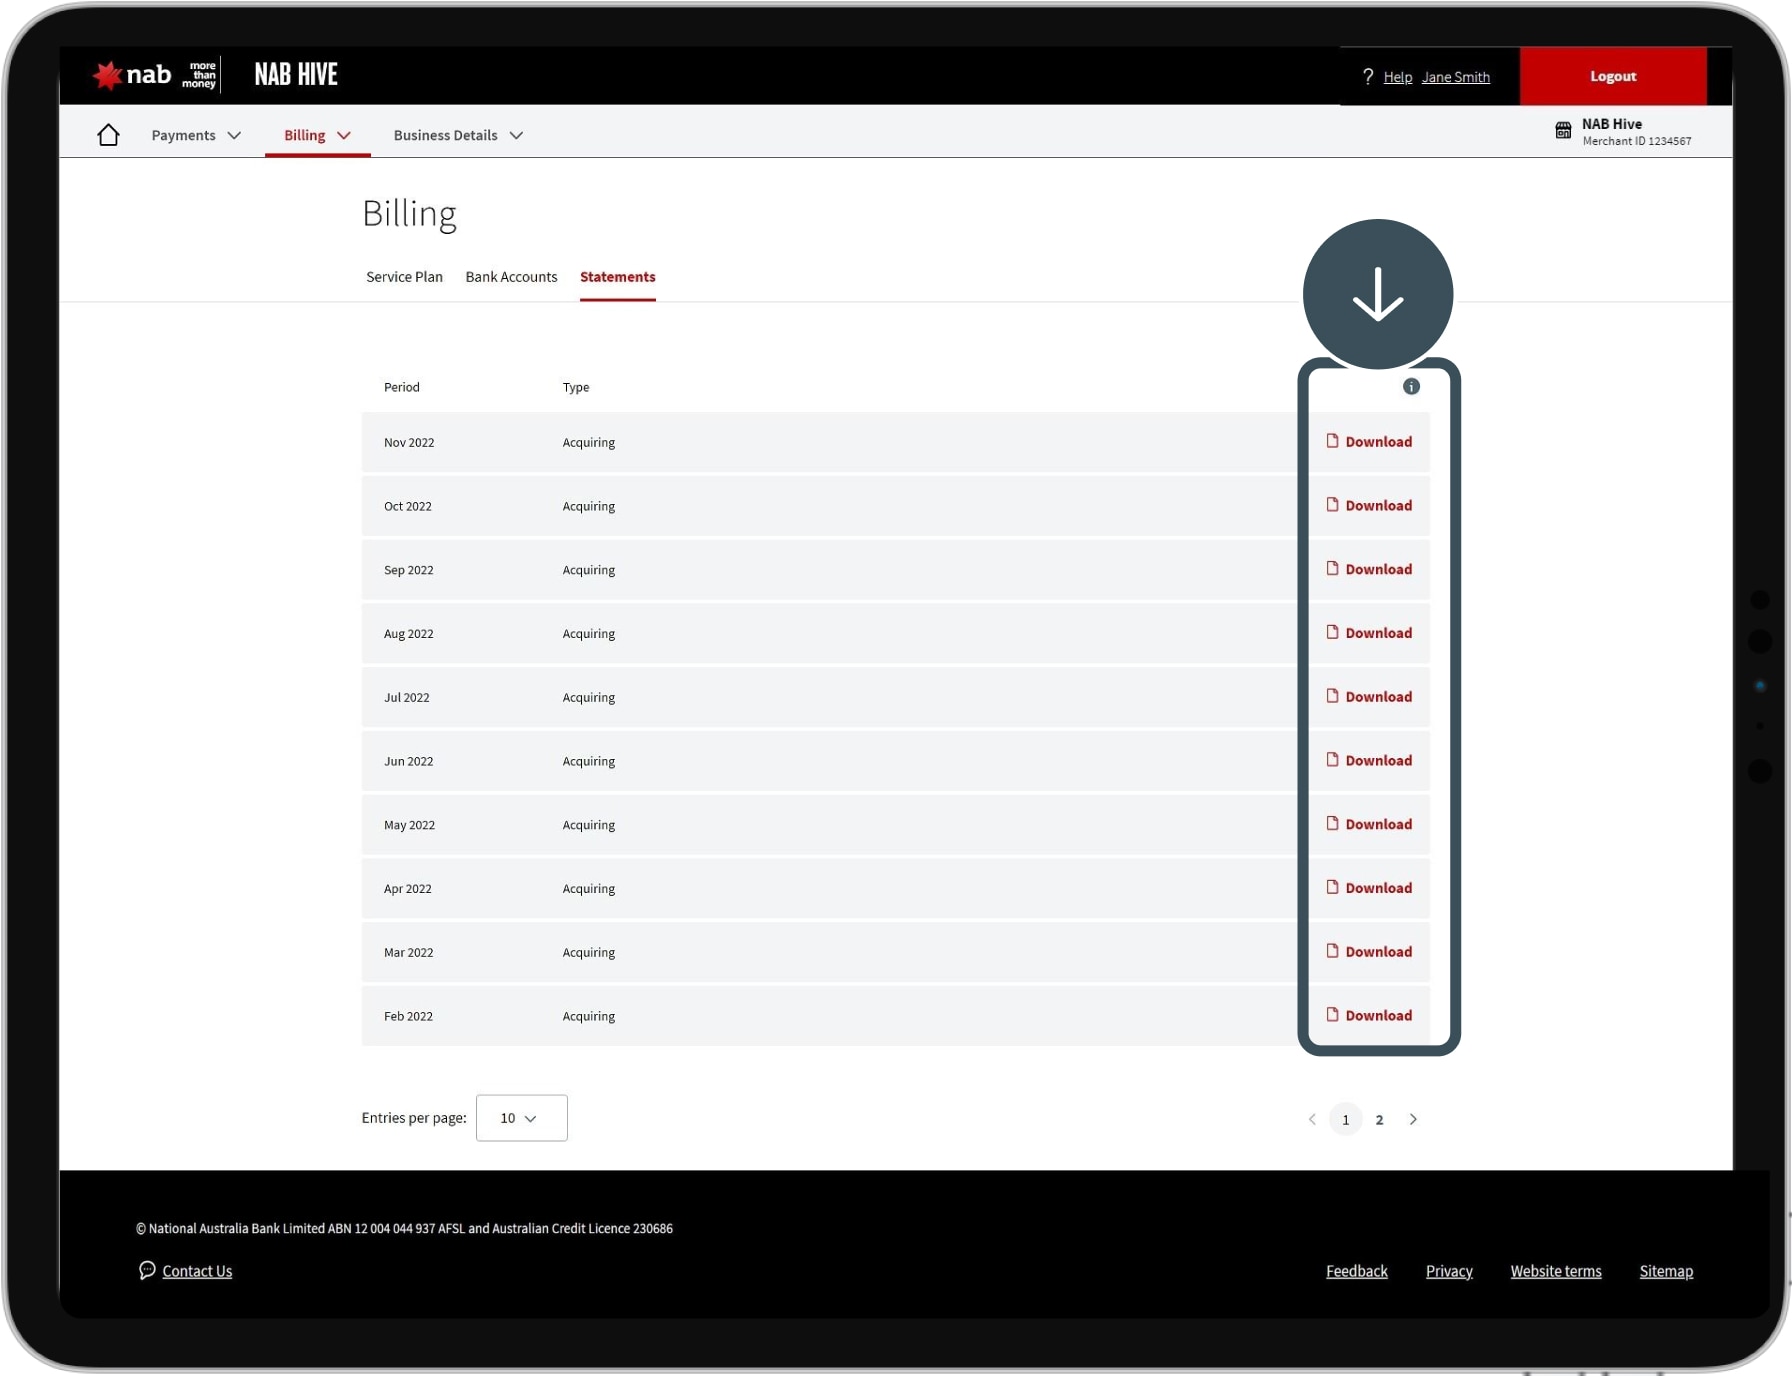Click the chat bubble icon near Contact Us
This screenshot has width=1792, height=1376.
(x=147, y=1270)
